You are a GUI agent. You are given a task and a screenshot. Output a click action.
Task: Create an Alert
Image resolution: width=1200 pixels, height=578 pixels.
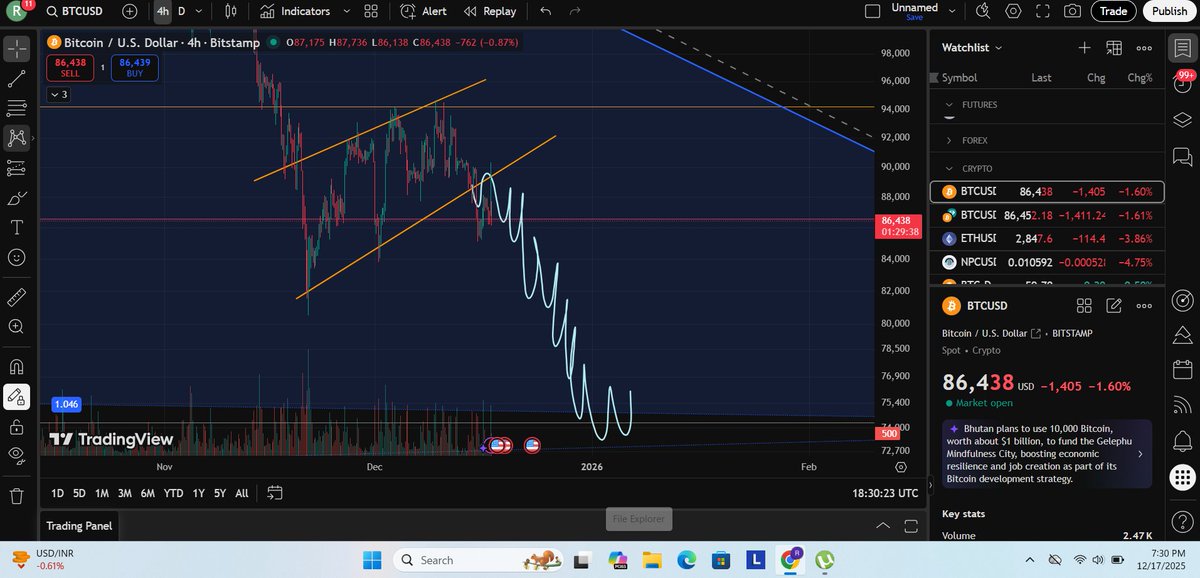pos(423,11)
